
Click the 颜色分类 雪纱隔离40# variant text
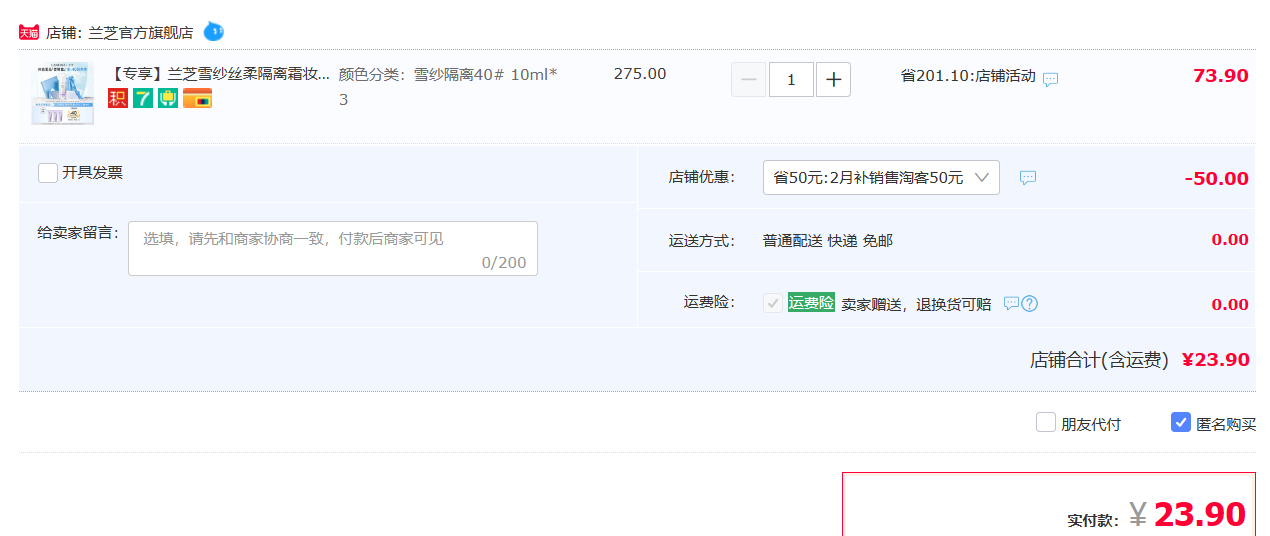pyautogui.click(x=448, y=86)
